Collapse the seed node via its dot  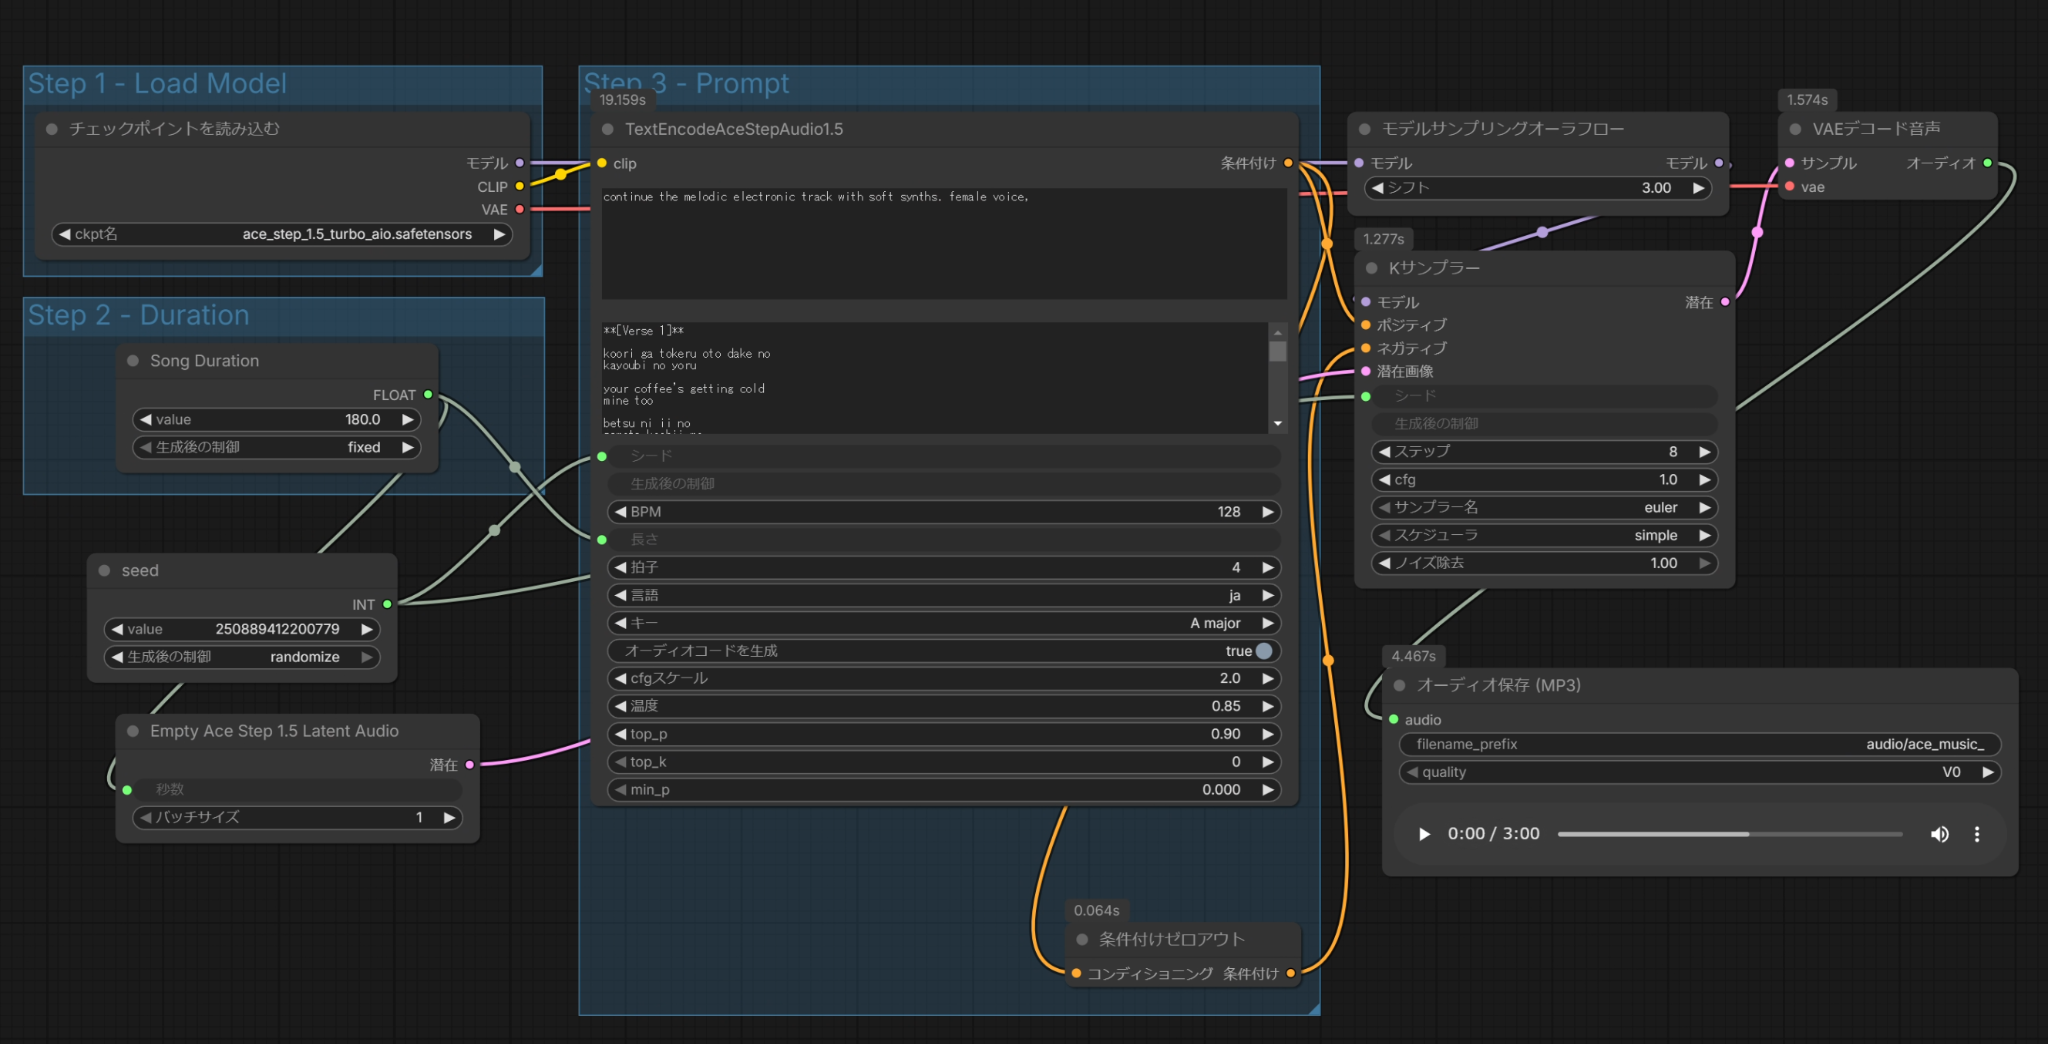click(104, 570)
